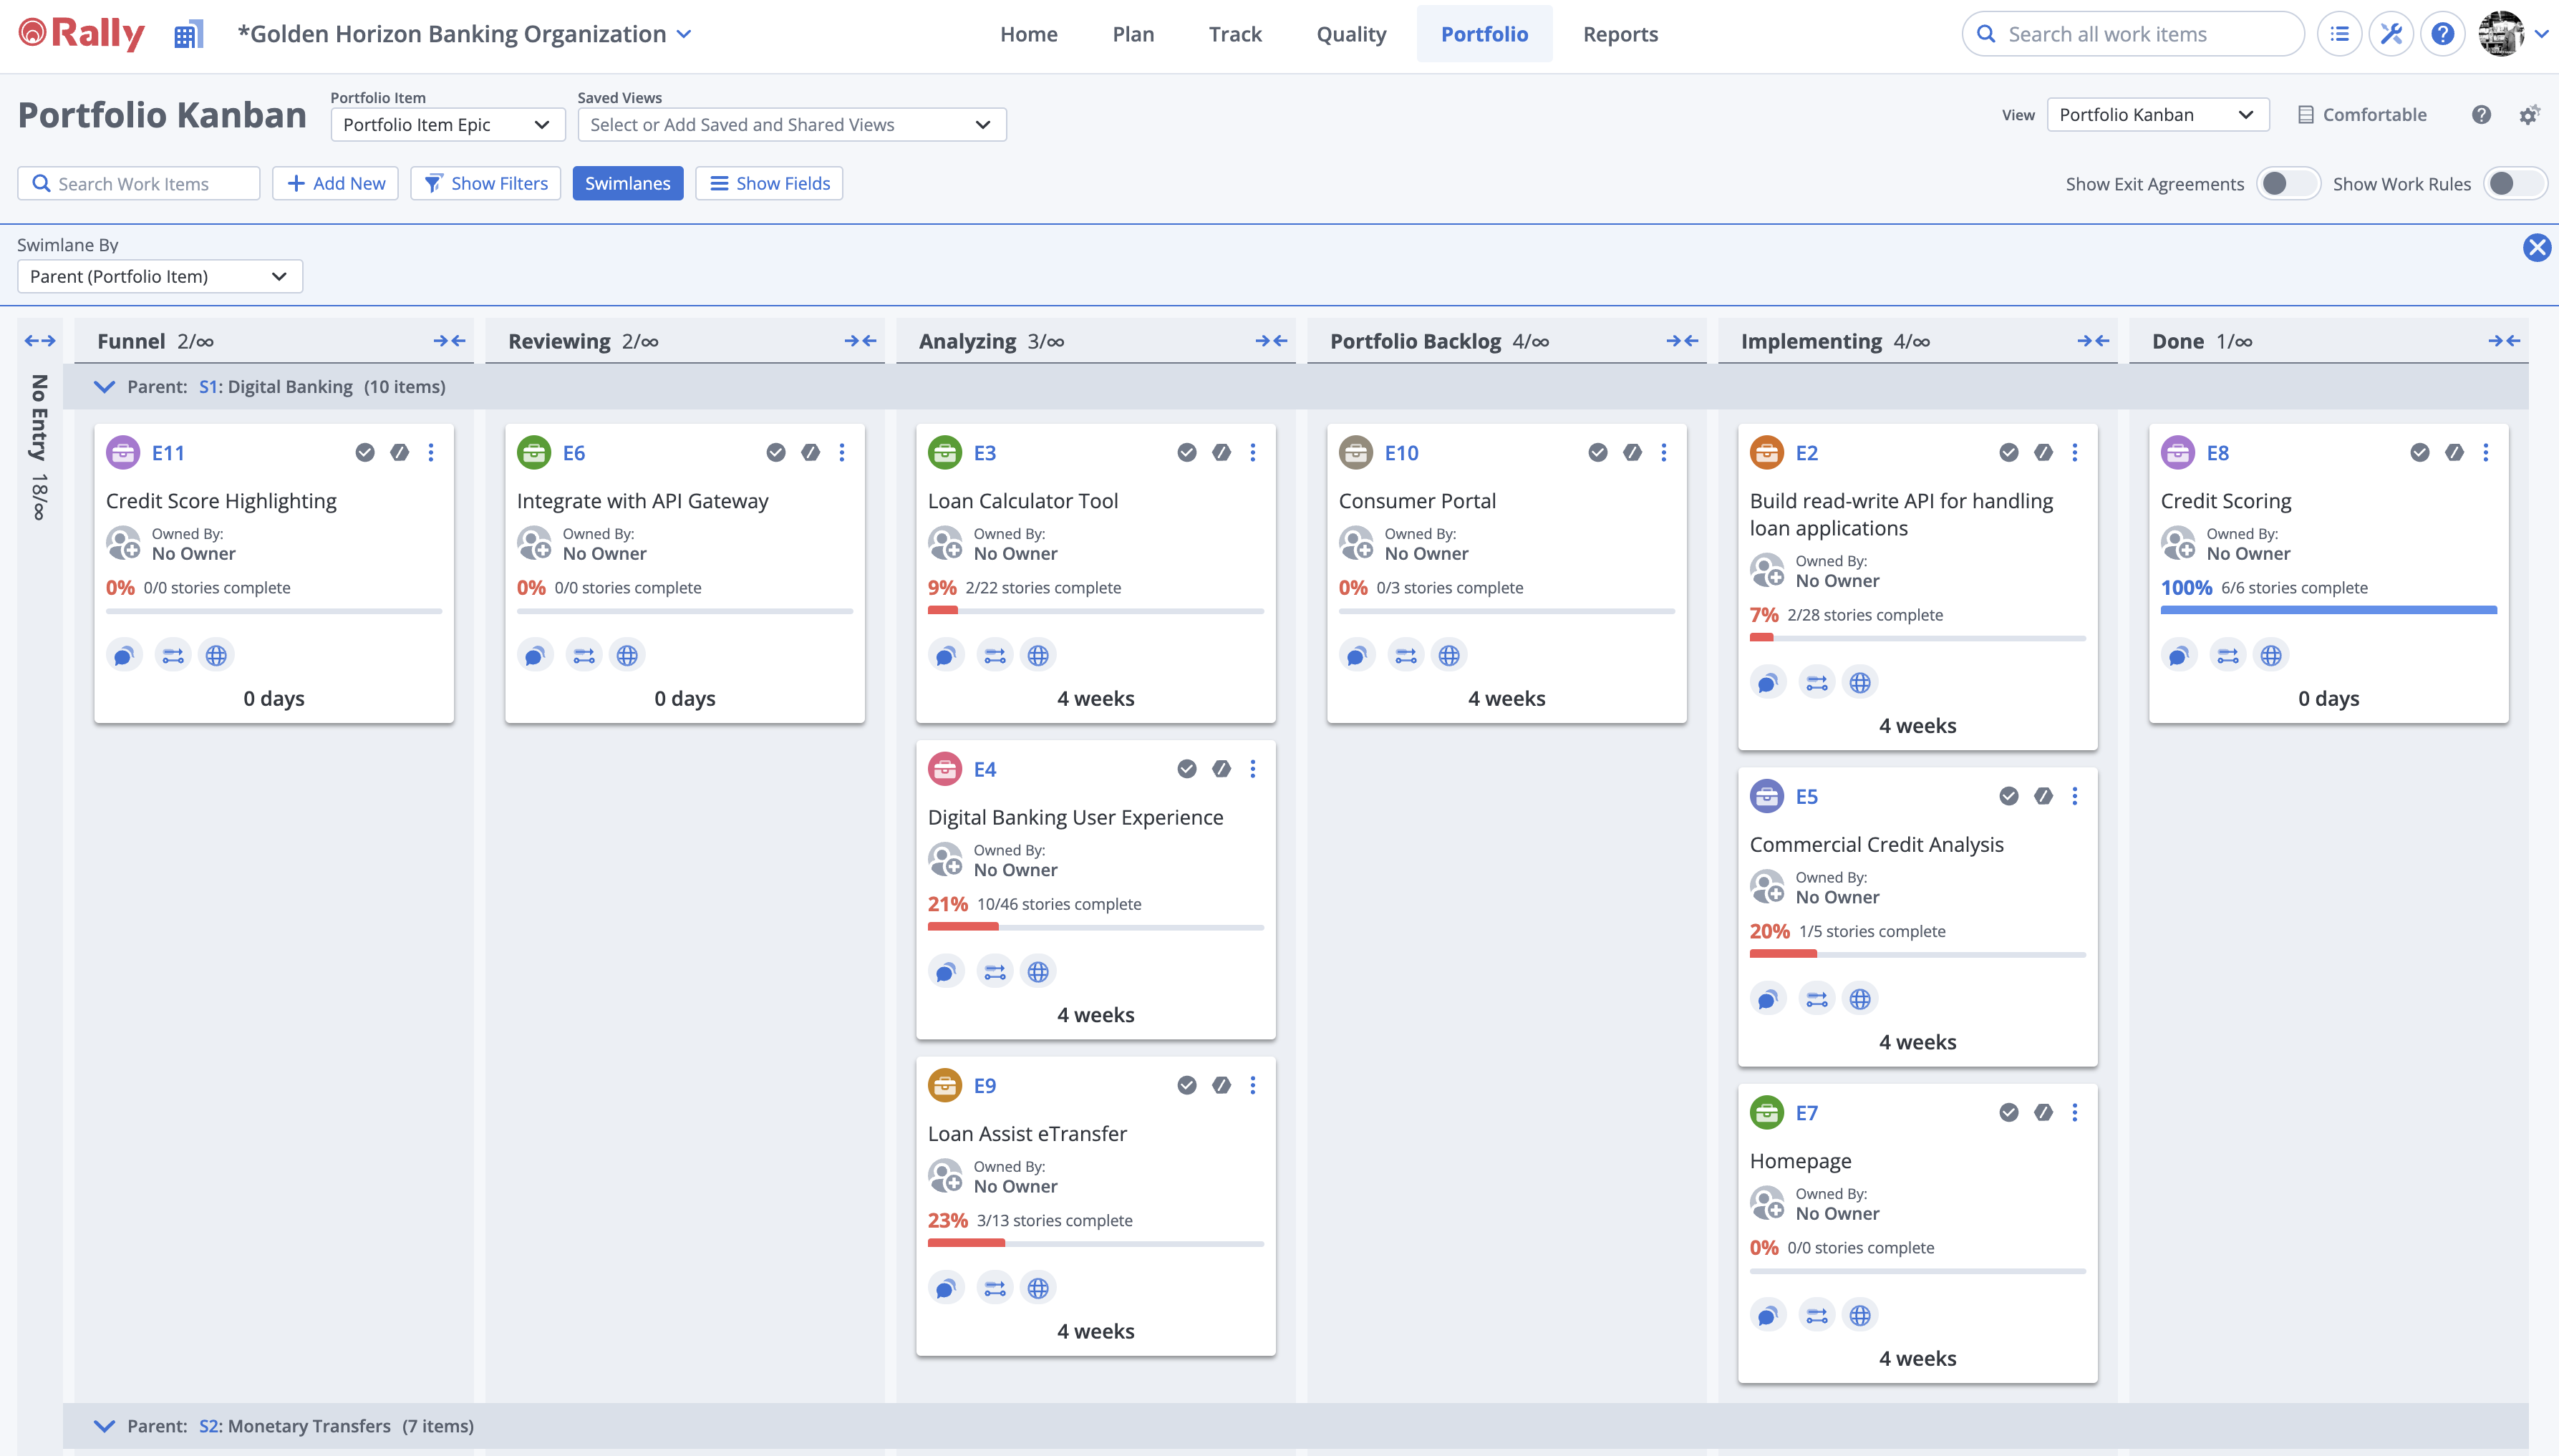This screenshot has height=1456, width=2559.
Task: Open the Quality menu
Action: (x=1351, y=34)
